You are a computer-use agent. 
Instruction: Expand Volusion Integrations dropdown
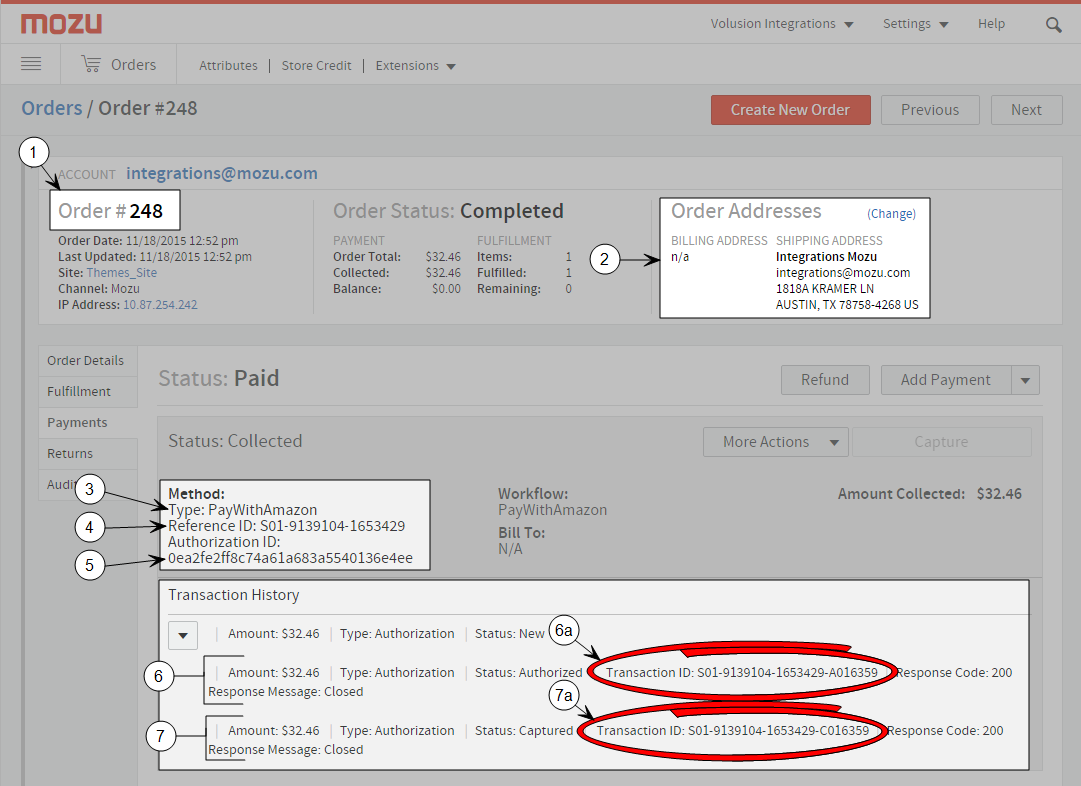[x=782, y=24]
